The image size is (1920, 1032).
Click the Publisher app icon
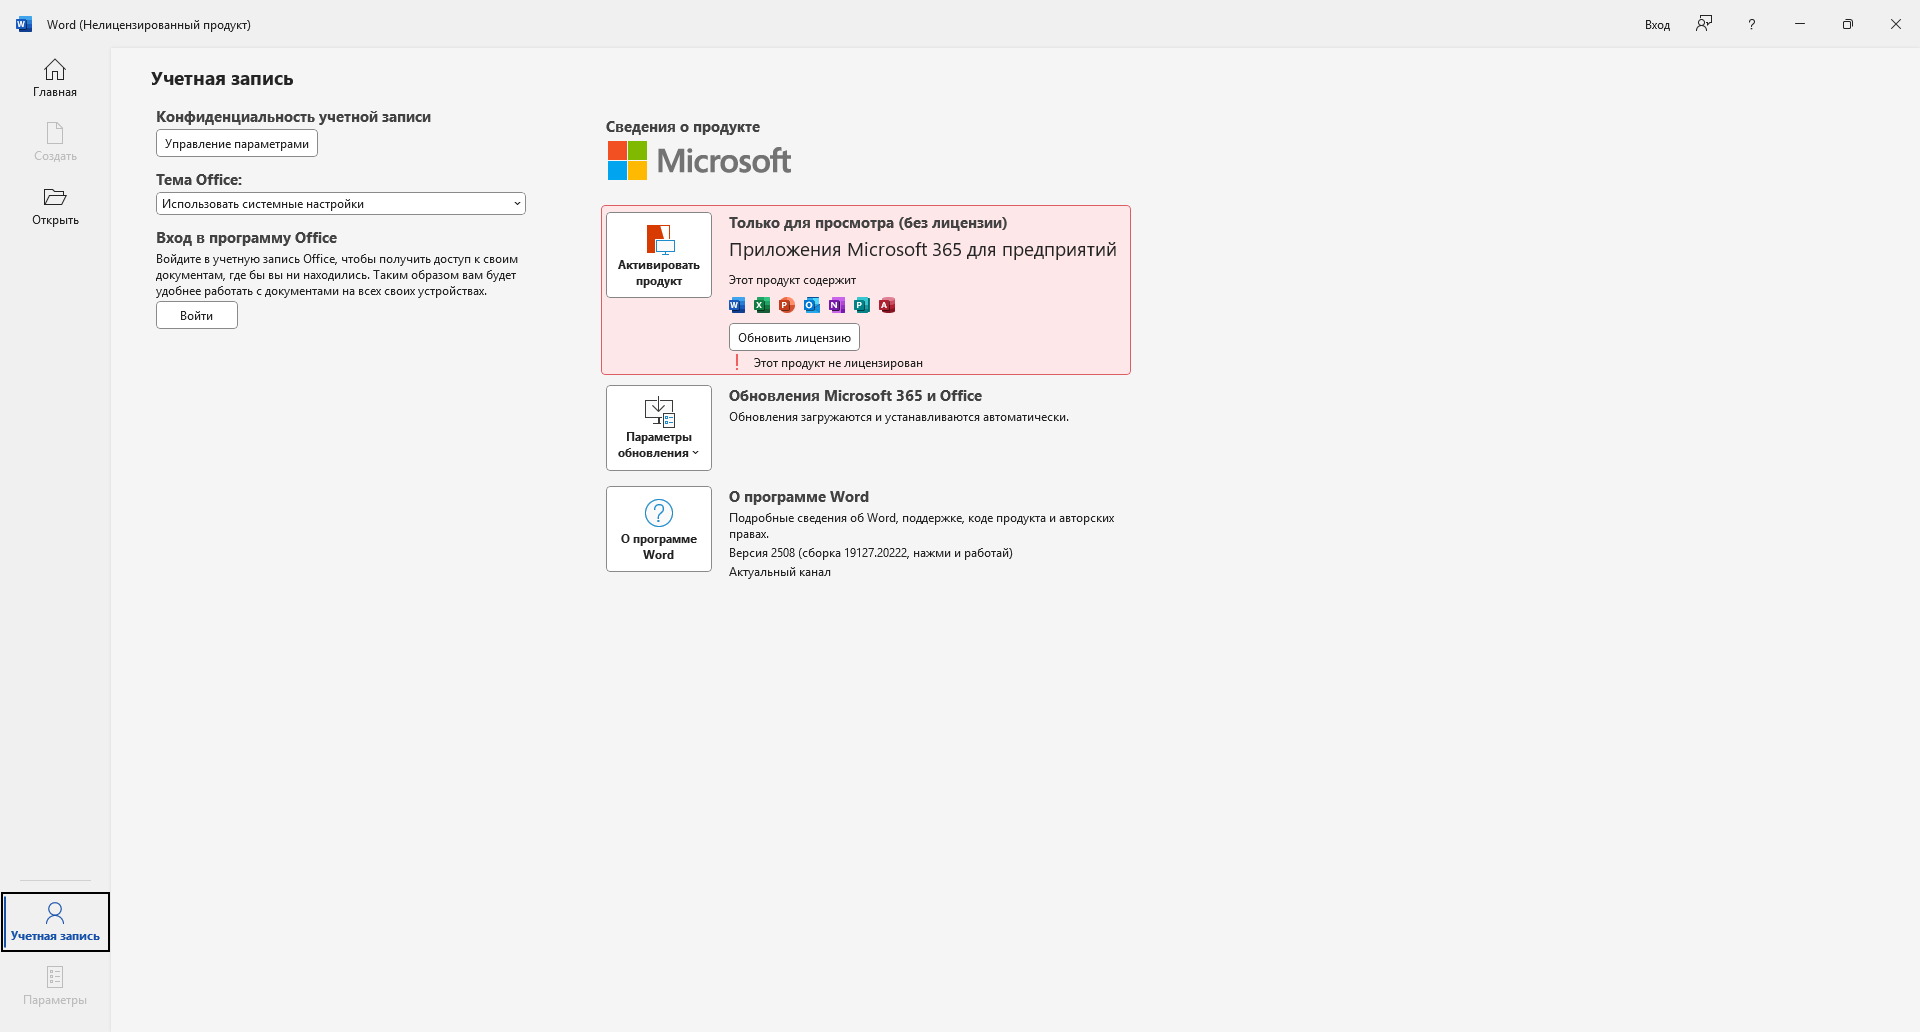[862, 305]
